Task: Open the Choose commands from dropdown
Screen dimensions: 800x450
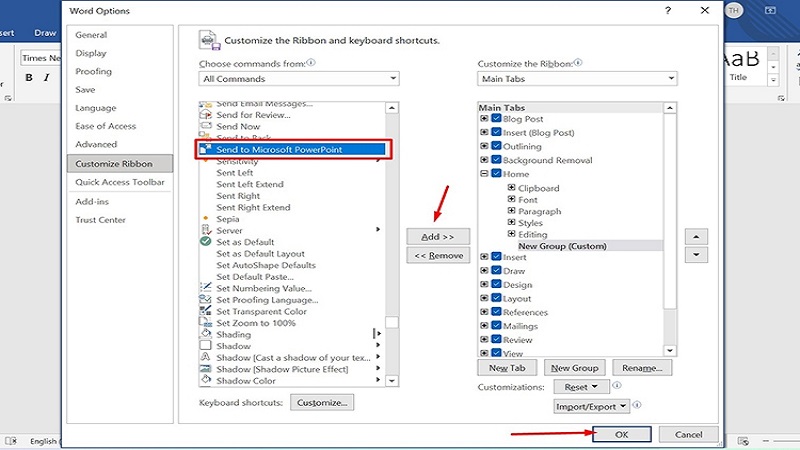Action: (x=298, y=79)
